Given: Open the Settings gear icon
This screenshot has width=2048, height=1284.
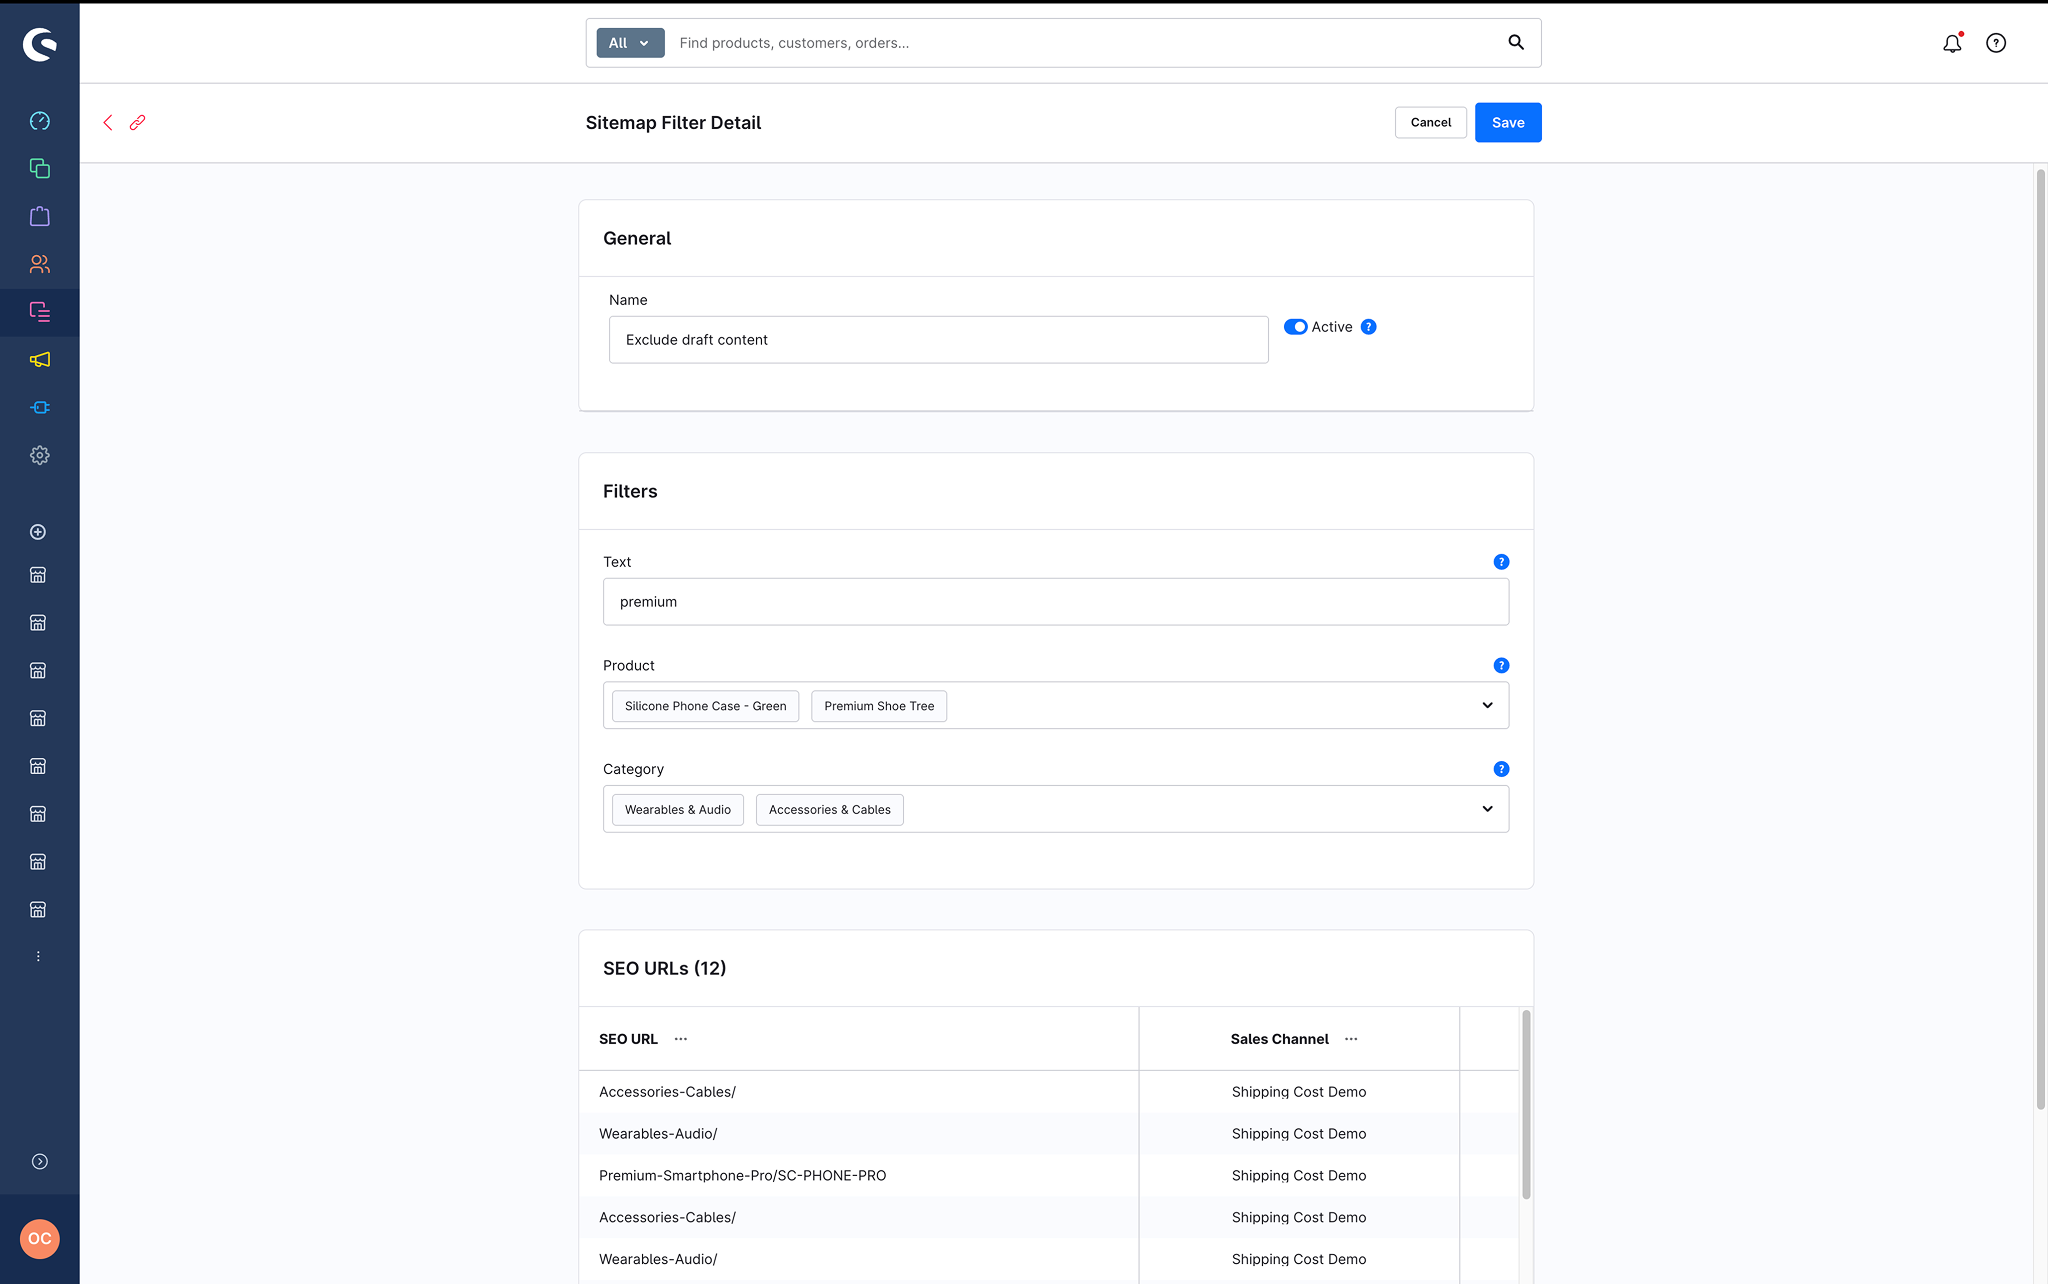Looking at the screenshot, I should tap(39, 455).
